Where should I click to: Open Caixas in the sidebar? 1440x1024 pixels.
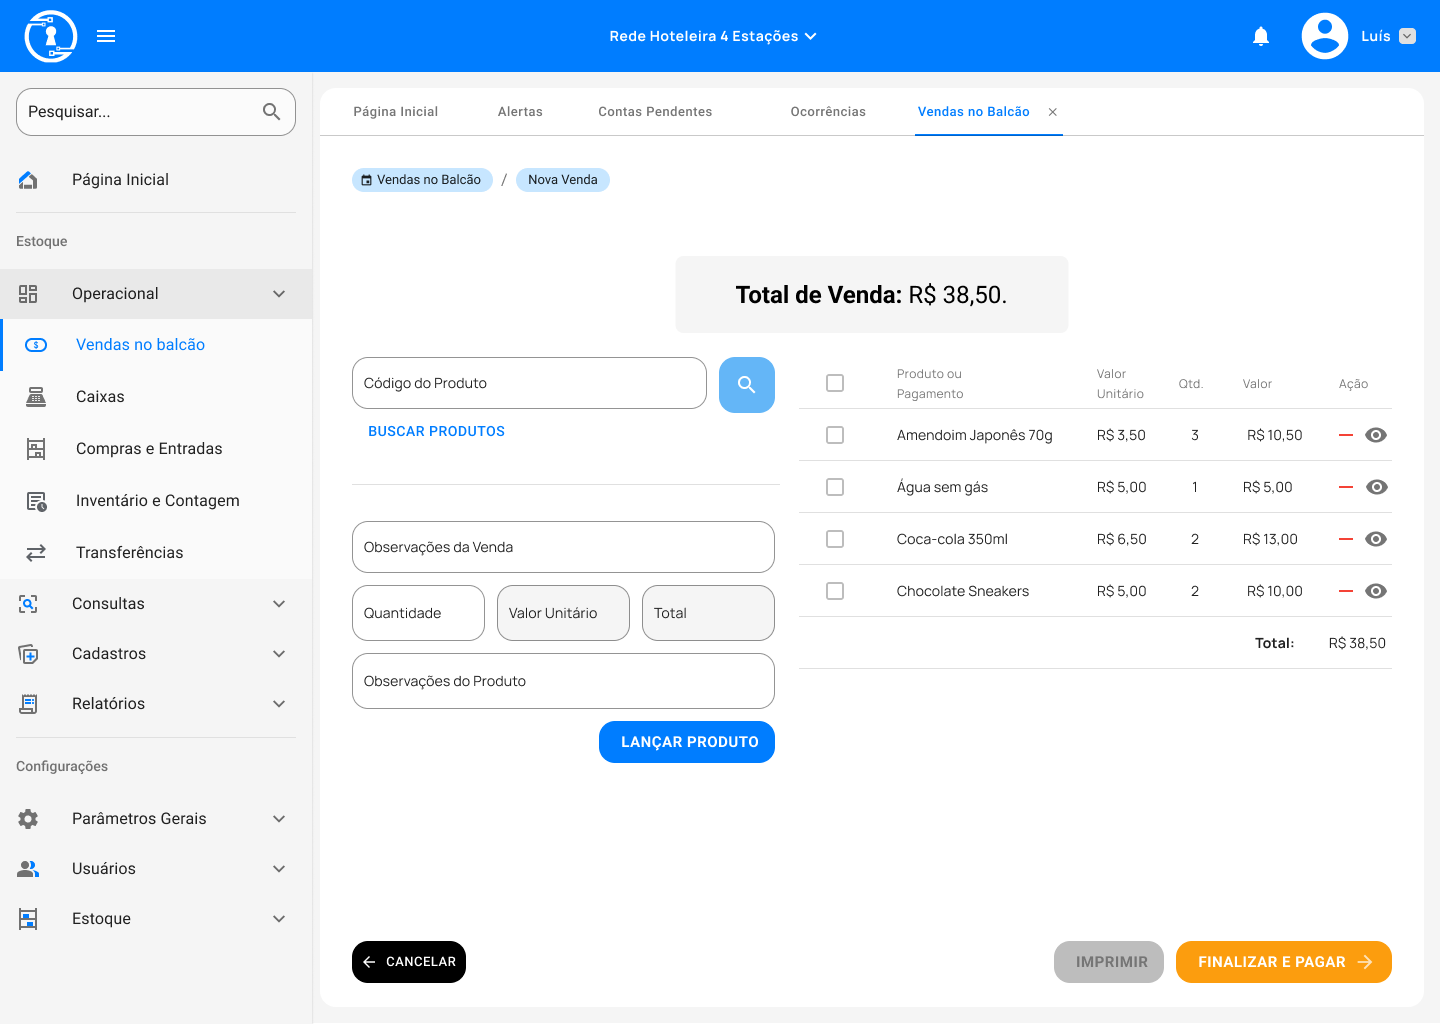click(x=100, y=397)
